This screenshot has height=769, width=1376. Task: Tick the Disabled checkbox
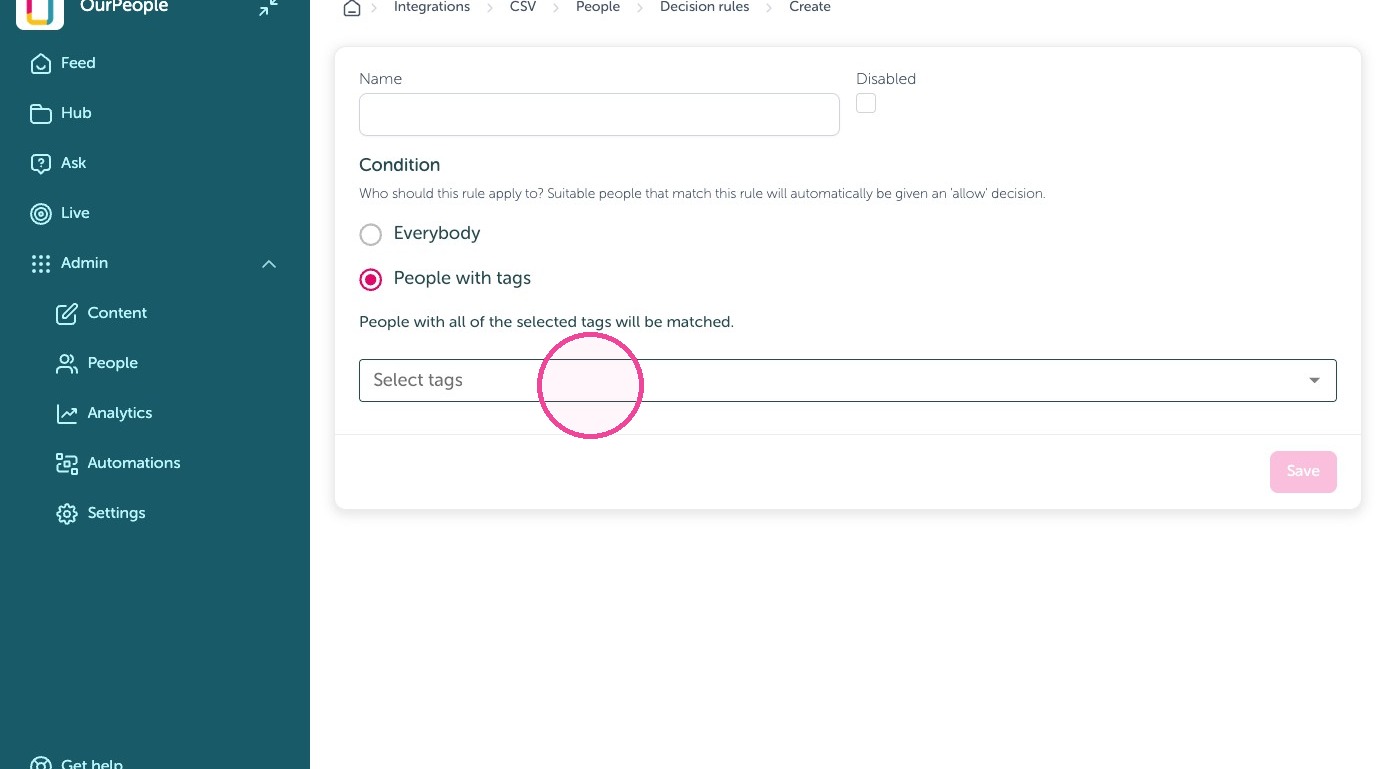(866, 103)
